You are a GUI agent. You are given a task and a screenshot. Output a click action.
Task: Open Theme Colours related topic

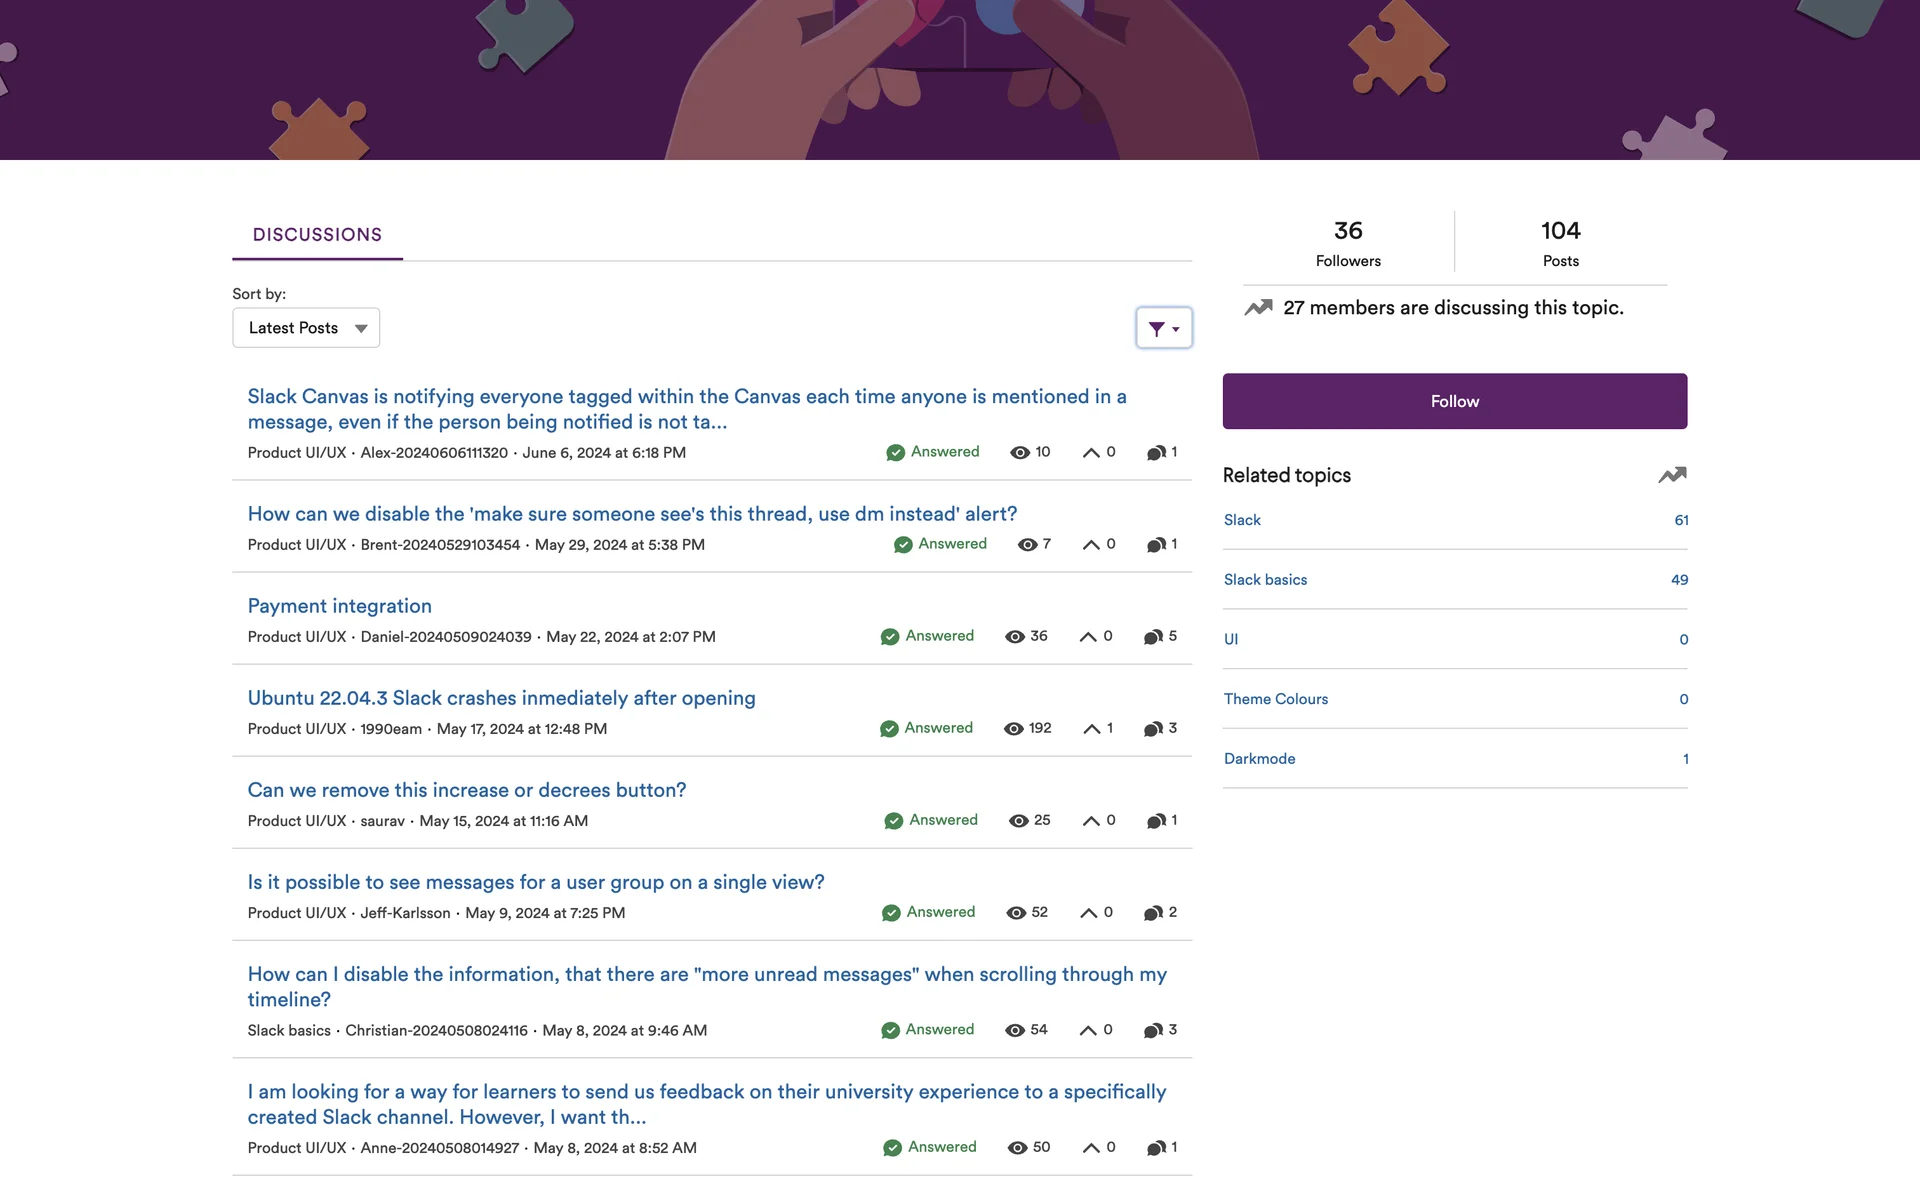point(1275,699)
